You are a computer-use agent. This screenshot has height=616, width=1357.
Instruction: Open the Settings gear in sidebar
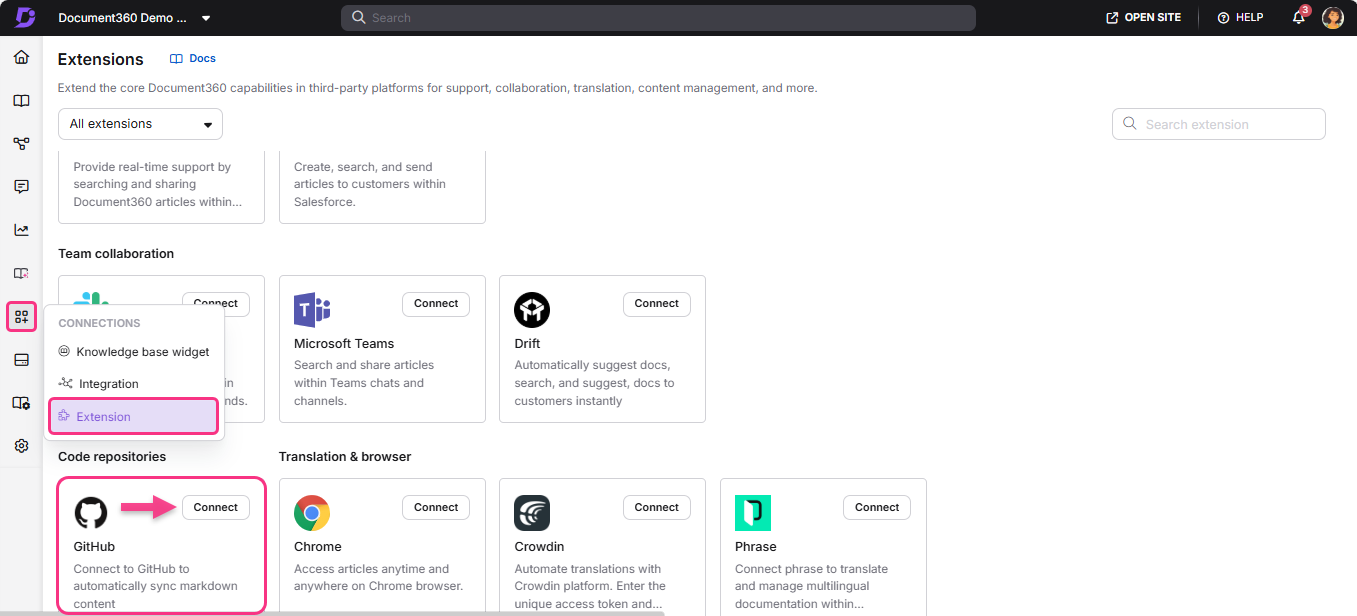pos(21,445)
